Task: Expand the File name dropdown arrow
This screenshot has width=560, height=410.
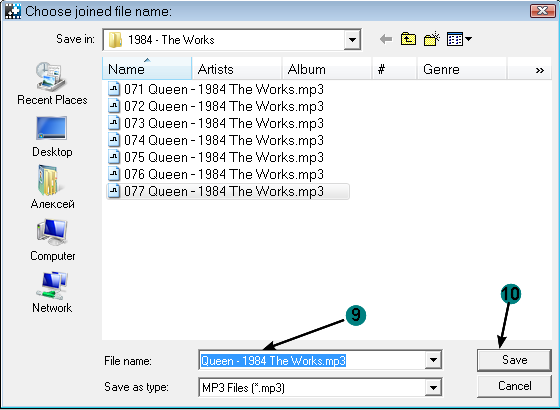Action: (x=433, y=360)
